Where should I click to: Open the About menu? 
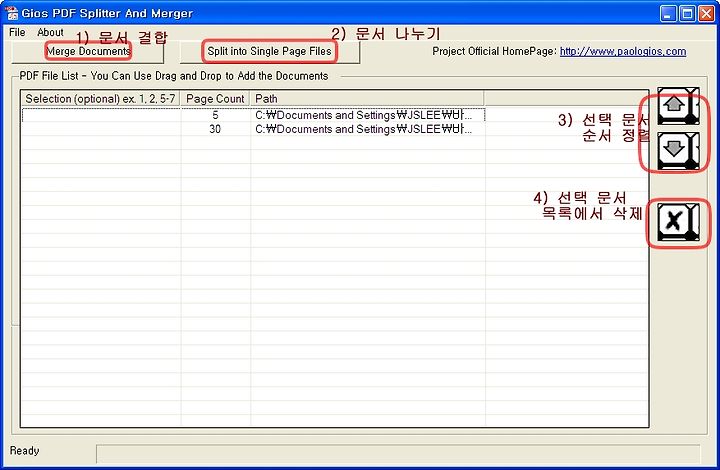coord(51,33)
